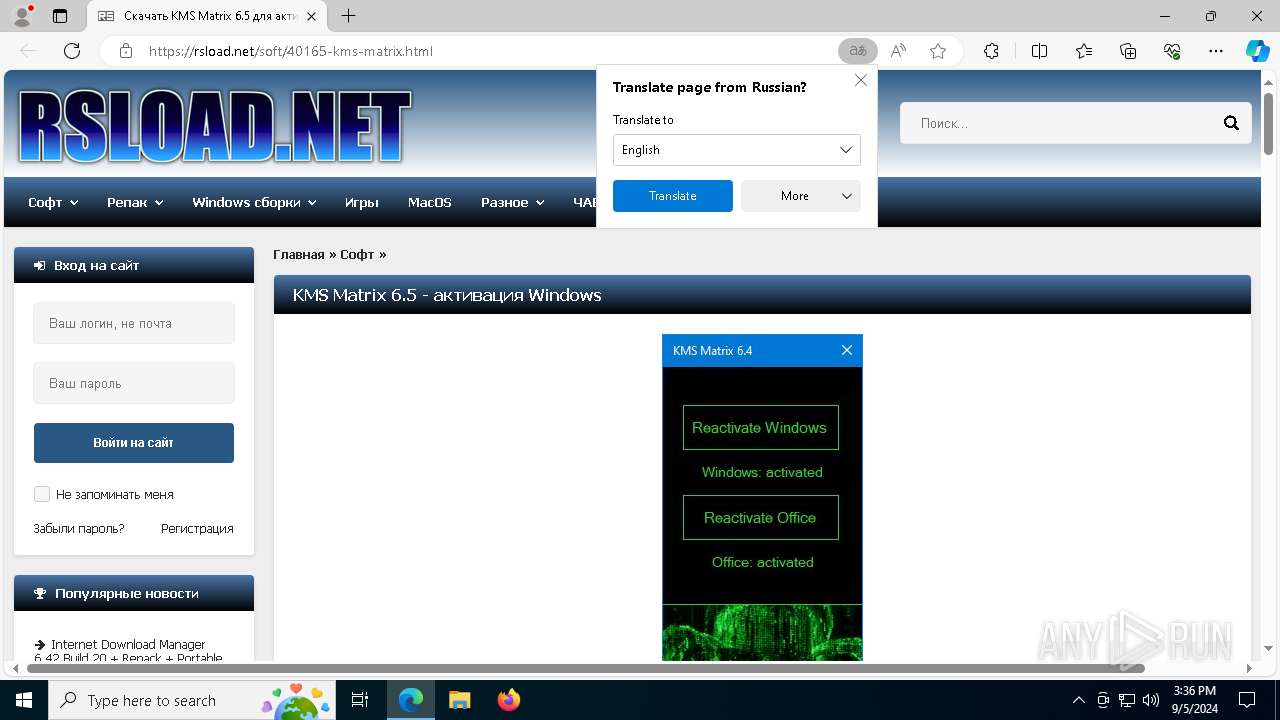Click Reactivate Windows in the preview image

(x=760, y=428)
